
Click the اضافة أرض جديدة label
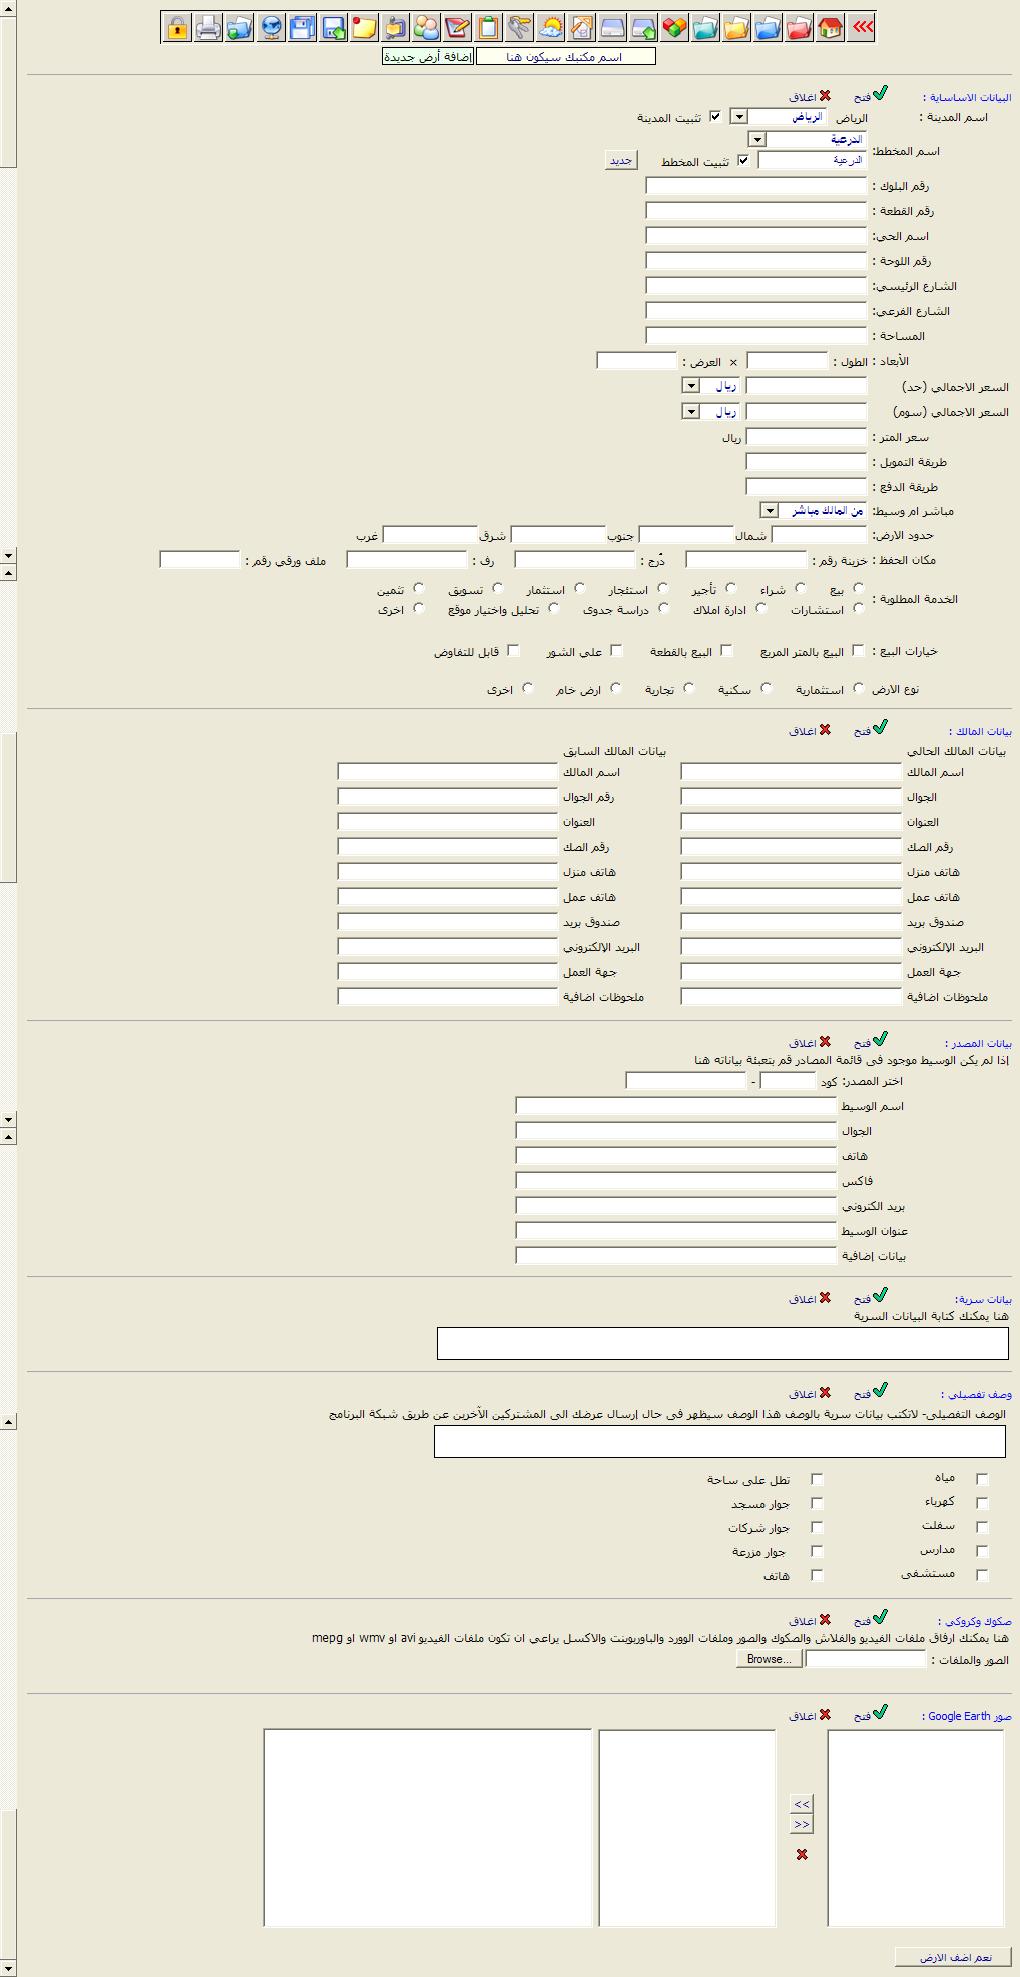[427, 57]
